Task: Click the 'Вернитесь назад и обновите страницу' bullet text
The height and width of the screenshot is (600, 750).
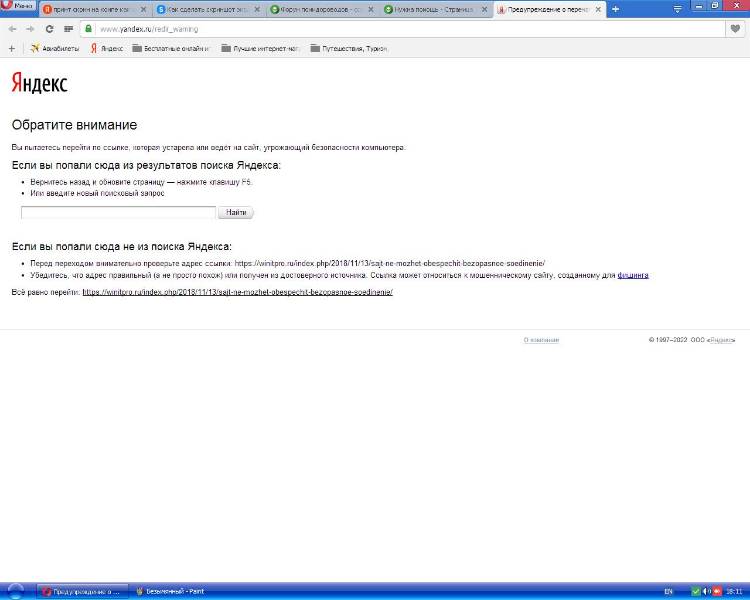Action: [141, 182]
